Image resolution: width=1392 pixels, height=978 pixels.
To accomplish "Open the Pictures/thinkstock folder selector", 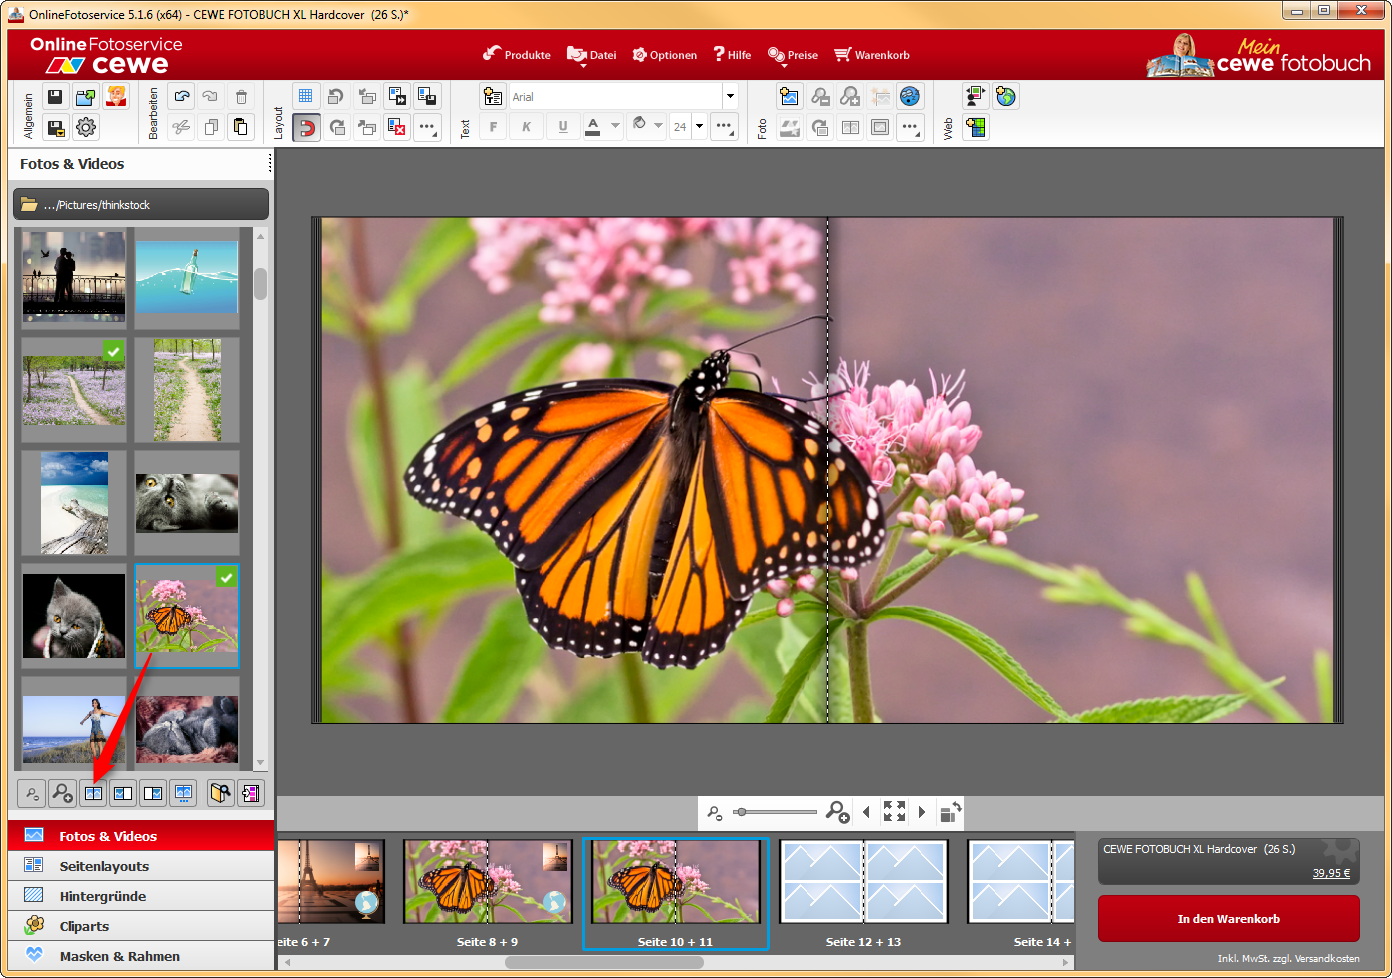I will pyautogui.click(x=141, y=205).
